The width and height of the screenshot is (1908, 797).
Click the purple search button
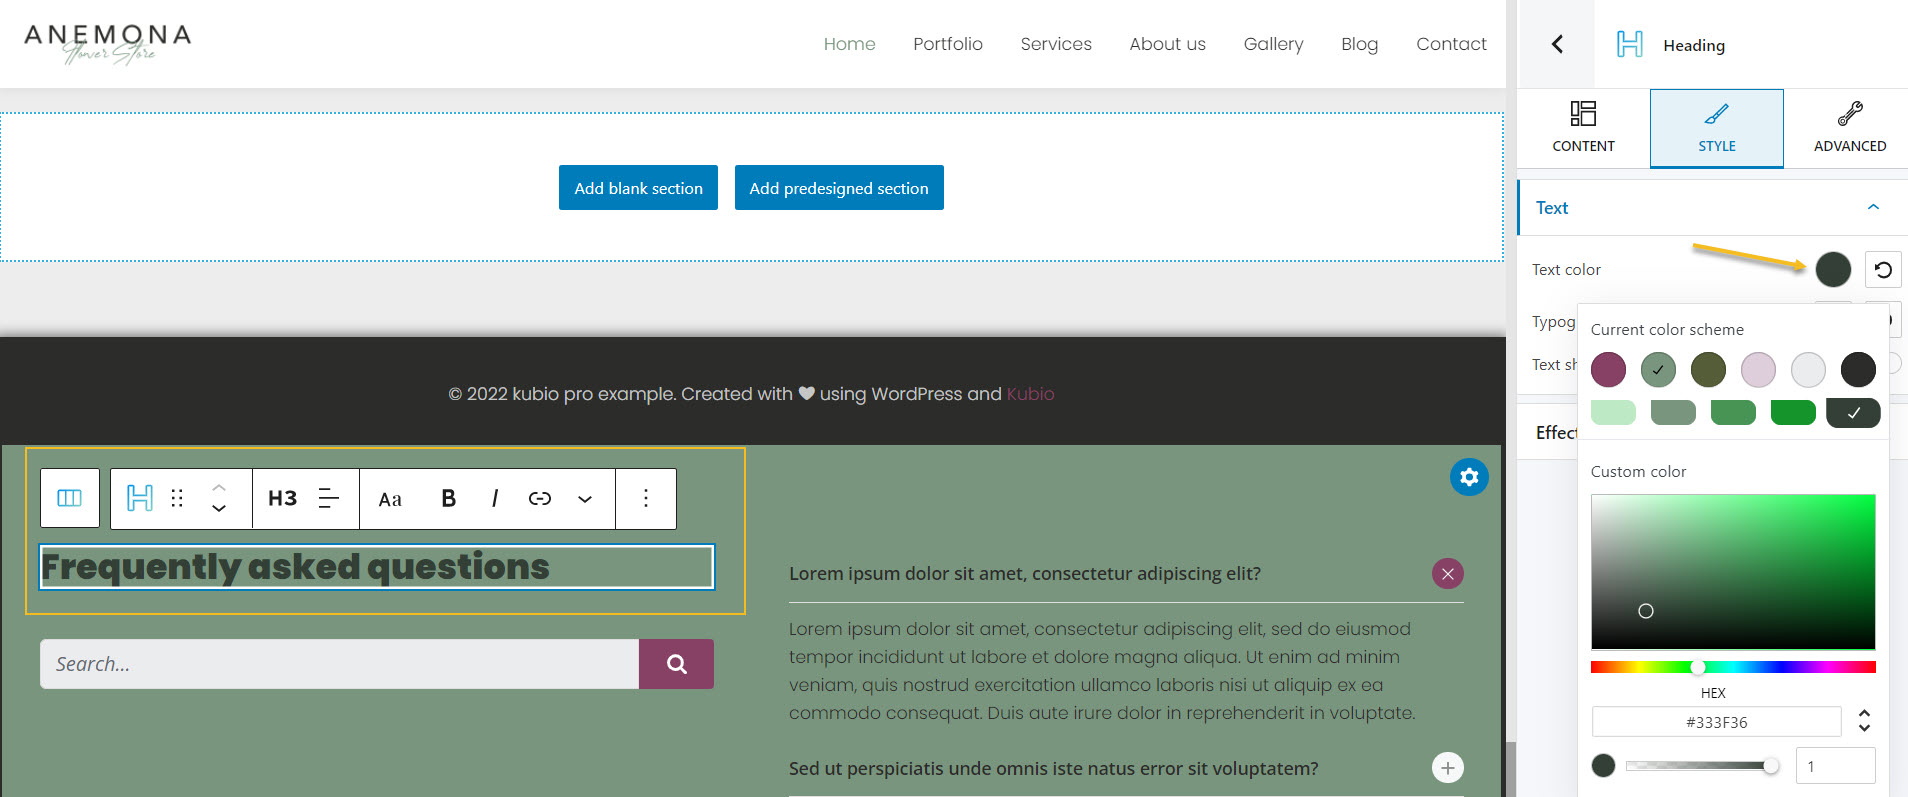(x=676, y=664)
